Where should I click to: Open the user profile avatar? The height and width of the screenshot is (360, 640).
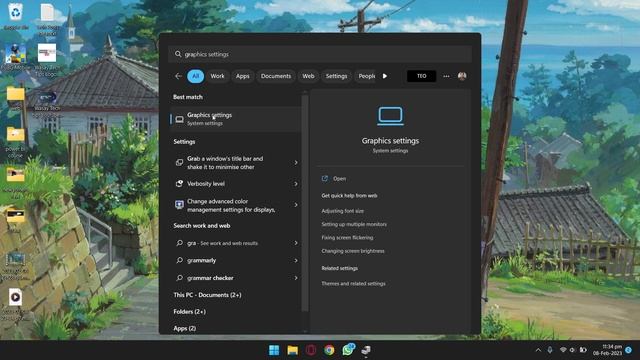[462, 76]
